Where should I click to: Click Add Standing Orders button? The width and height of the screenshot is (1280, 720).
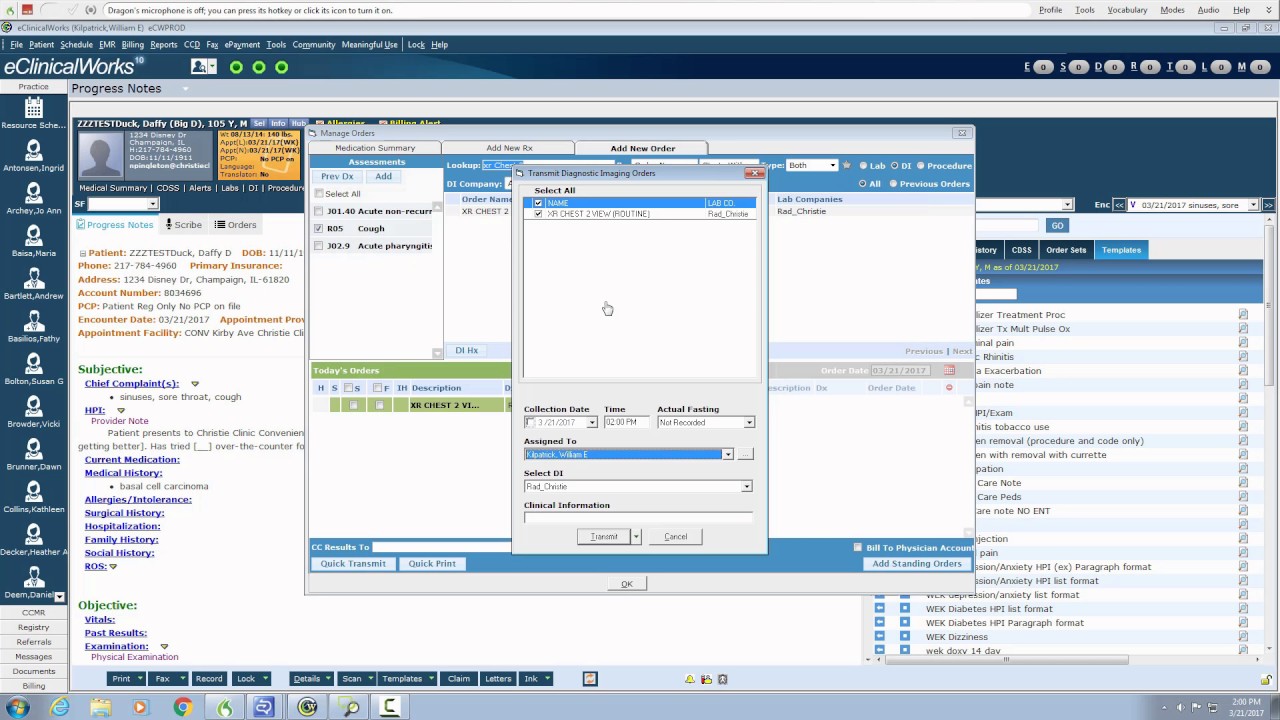pos(917,564)
